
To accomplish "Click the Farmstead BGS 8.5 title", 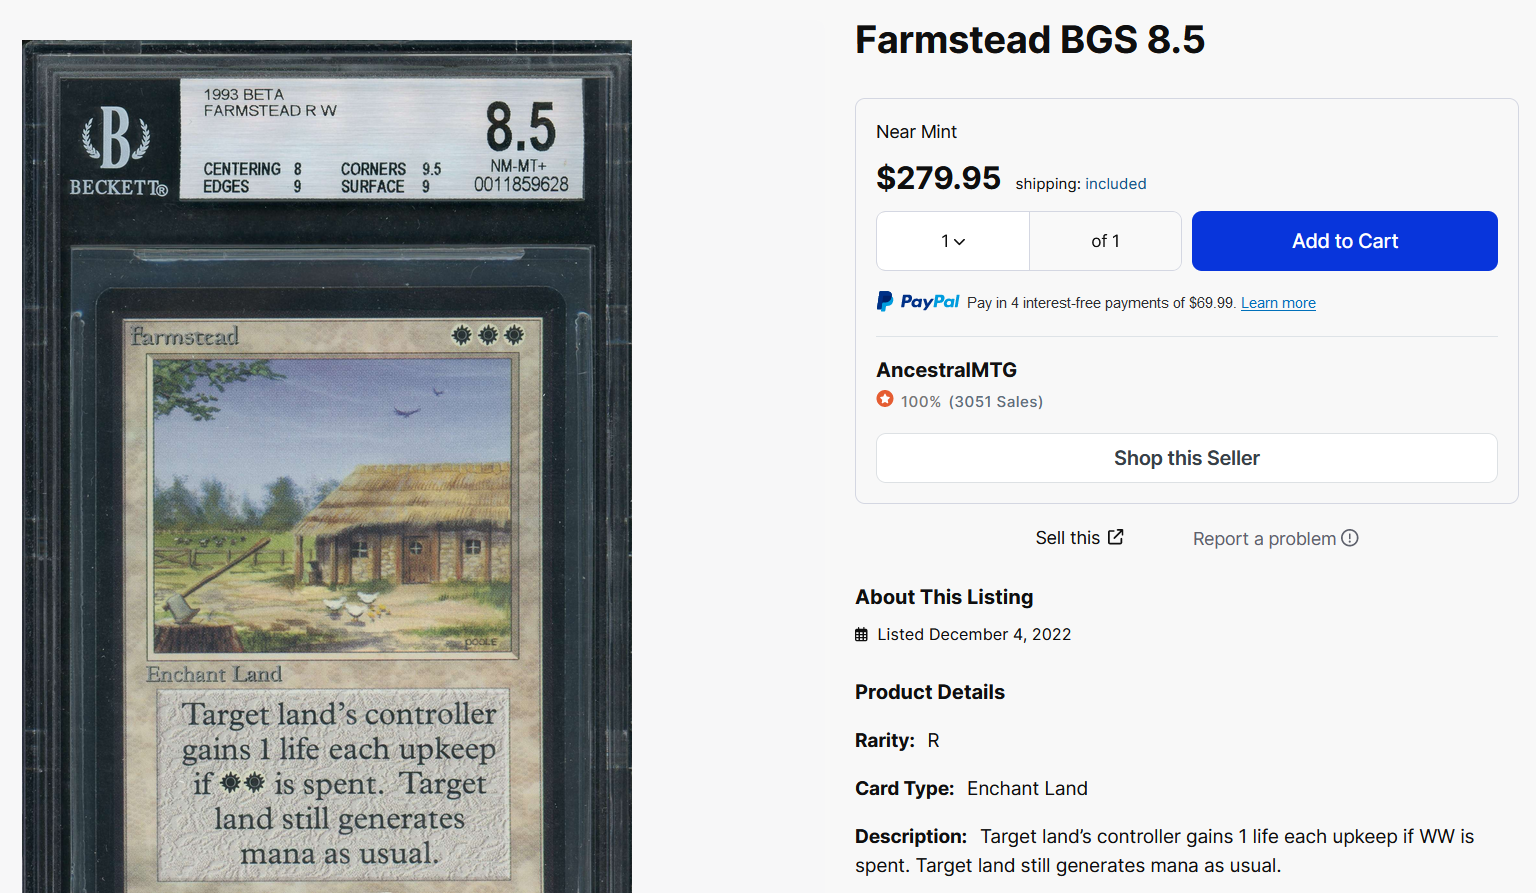I will tap(1030, 40).
